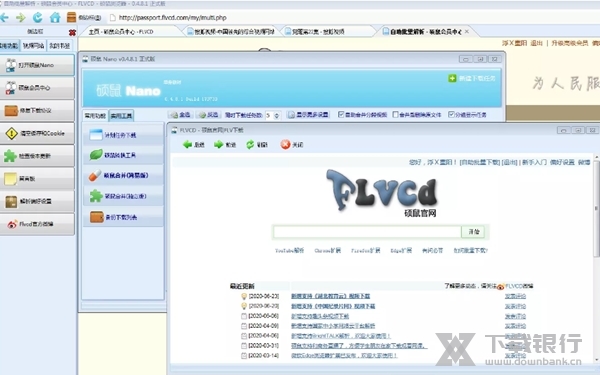600x375 pixels.
Task: Select 我的书签 tab in the side panel
Action: (x=60, y=46)
